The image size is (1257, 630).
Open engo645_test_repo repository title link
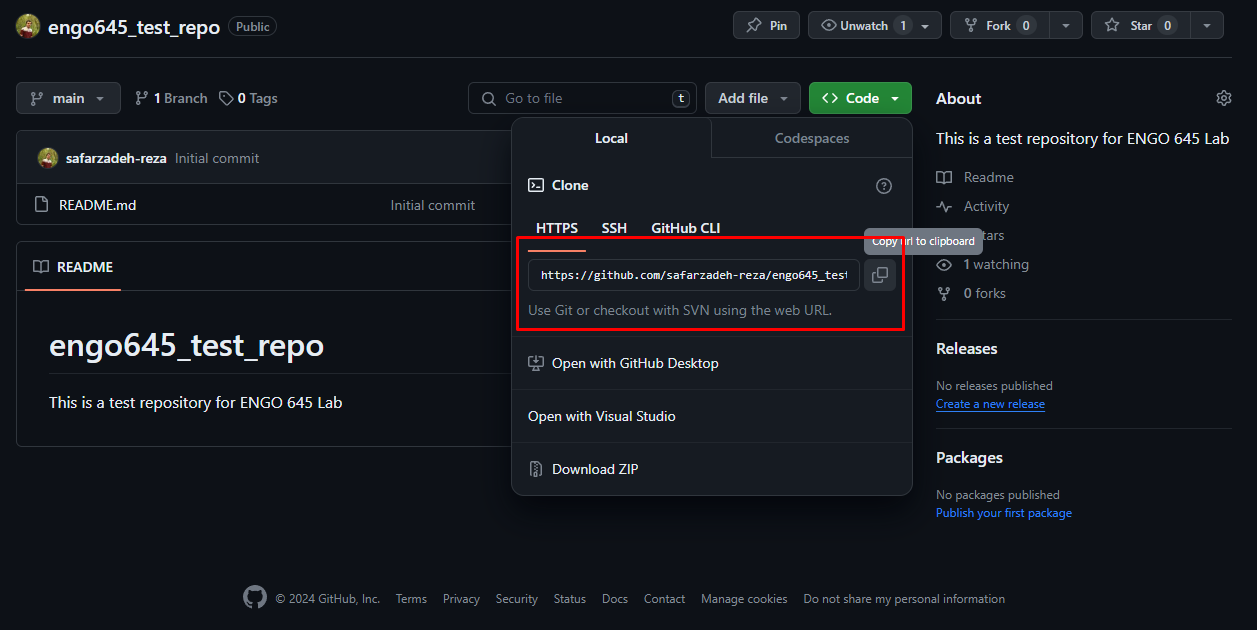coord(134,27)
